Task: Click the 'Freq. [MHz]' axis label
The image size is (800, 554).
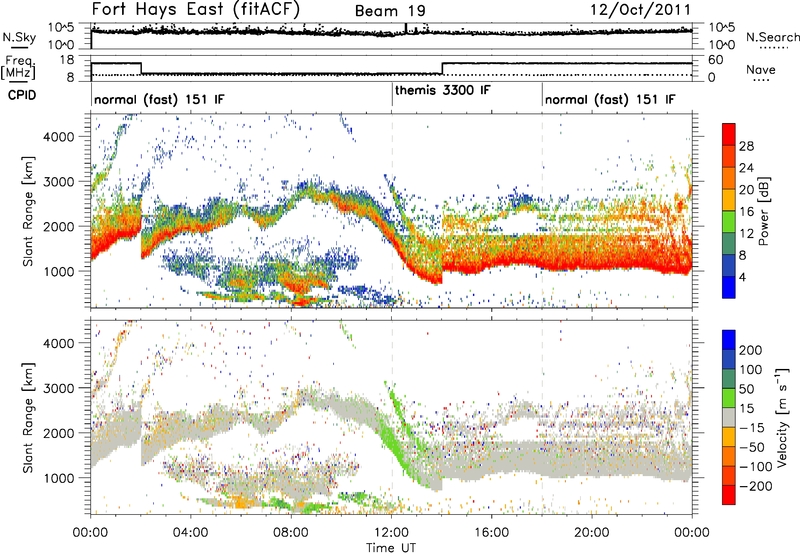Action: 18,67
